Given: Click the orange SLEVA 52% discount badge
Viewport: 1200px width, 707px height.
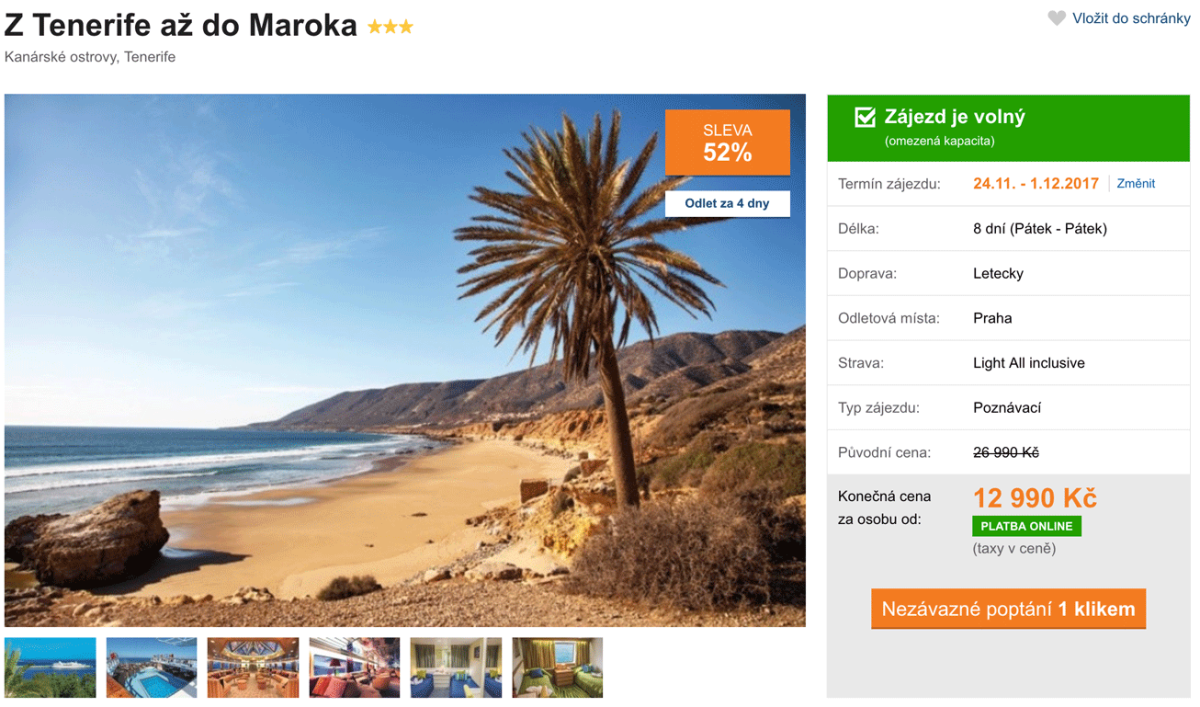Looking at the screenshot, I should point(727,143).
